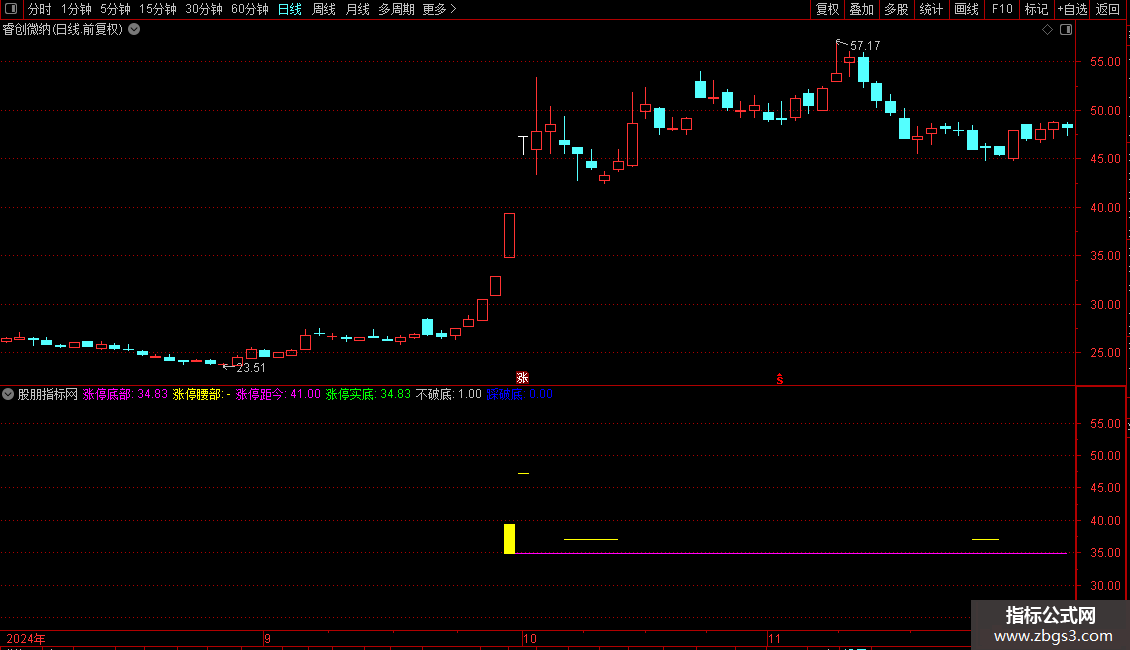Image resolution: width=1130 pixels, height=650 pixels.
Task: Select the 60分钟 period tab
Action: pyautogui.click(x=250, y=9)
